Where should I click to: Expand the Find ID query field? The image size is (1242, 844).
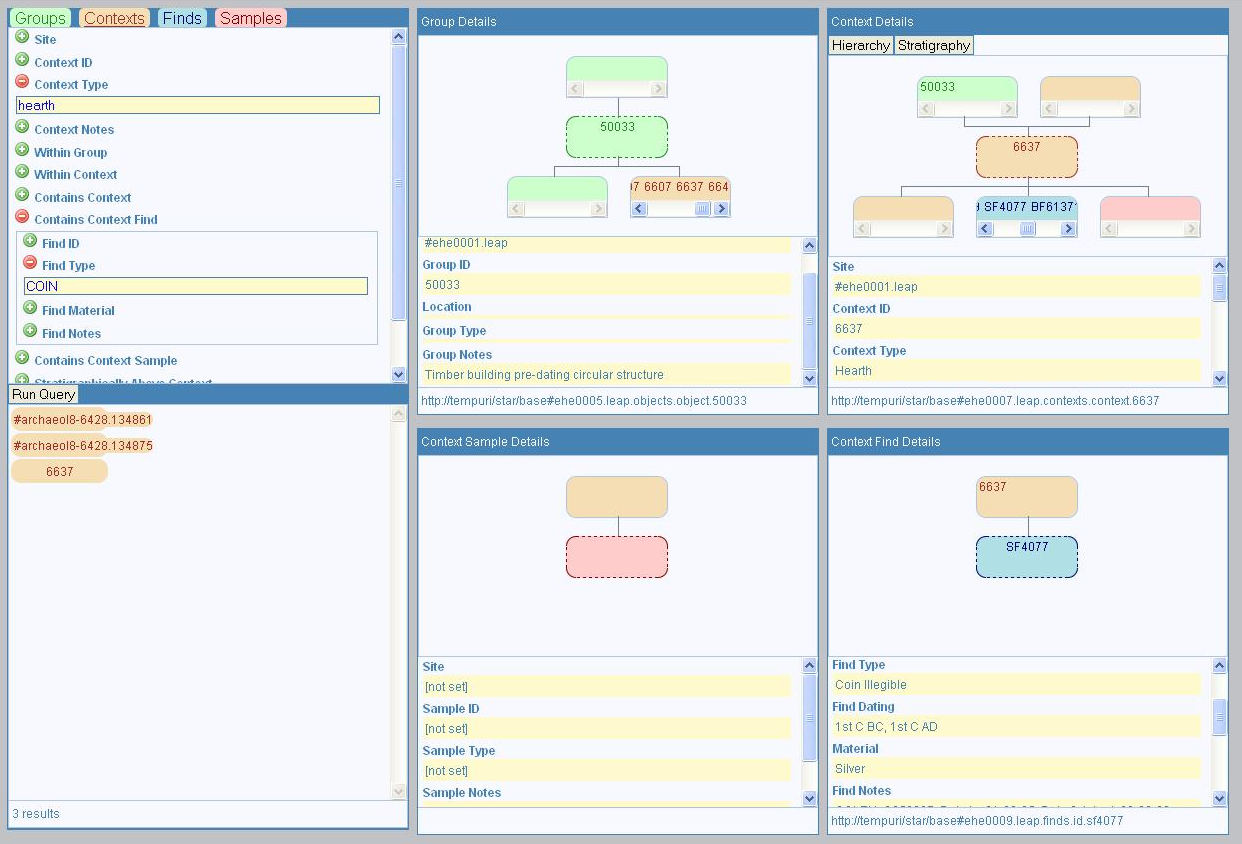pyautogui.click(x=30, y=241)
